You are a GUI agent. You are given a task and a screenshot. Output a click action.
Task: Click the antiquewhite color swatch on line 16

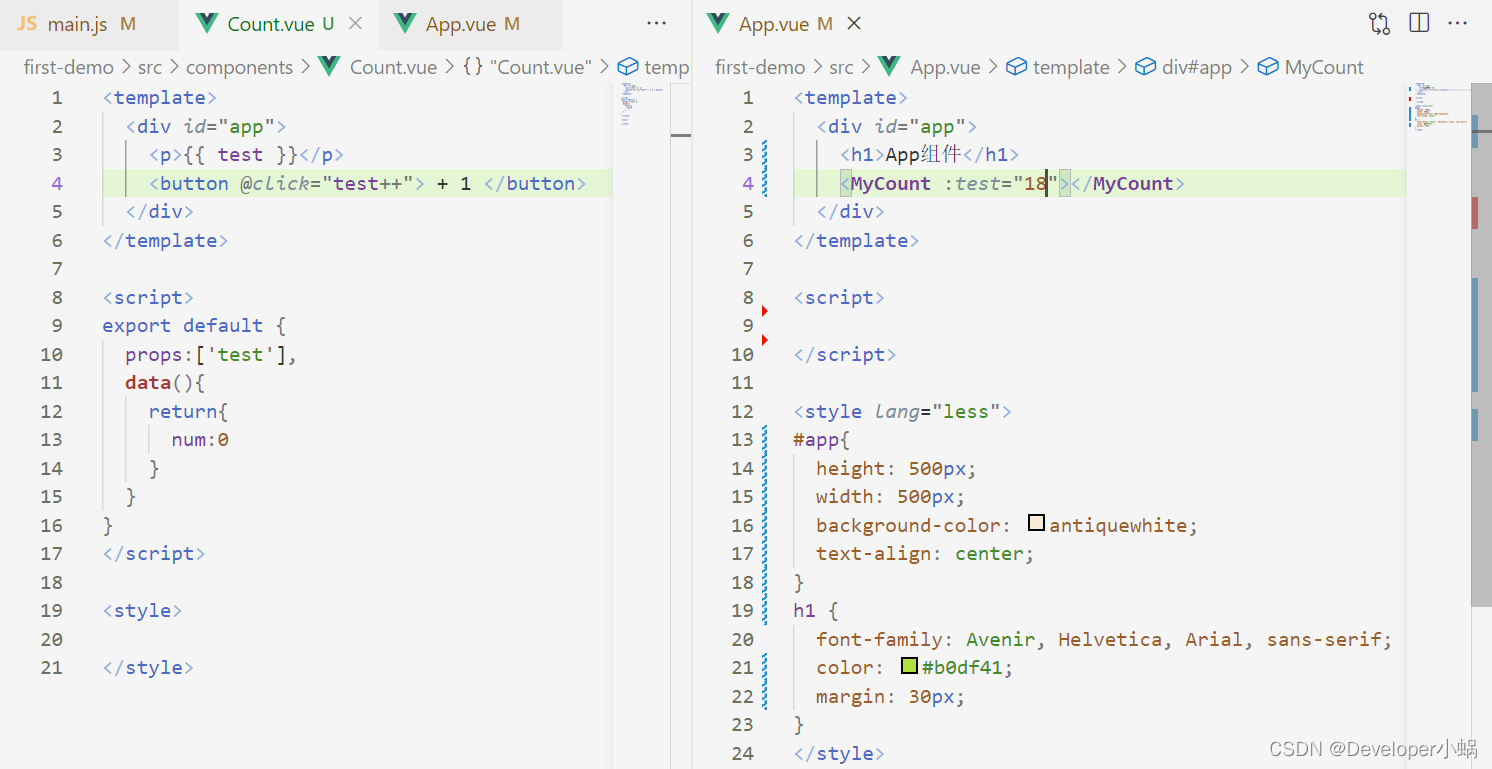(x=1036, y=522)
